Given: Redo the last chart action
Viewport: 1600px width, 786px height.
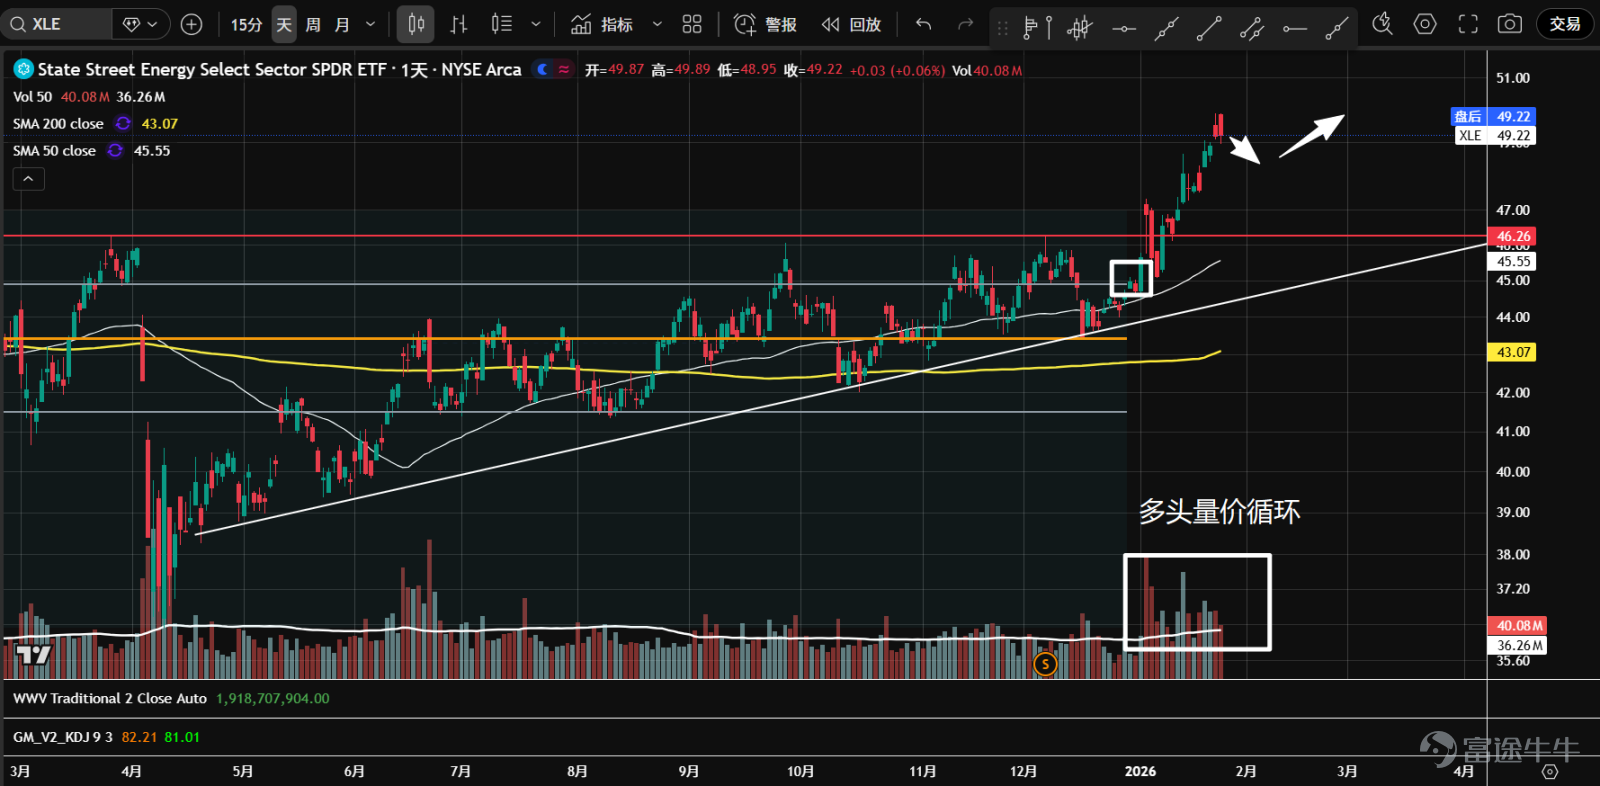Looking at the screenshot, I should (x=965, y=24).
